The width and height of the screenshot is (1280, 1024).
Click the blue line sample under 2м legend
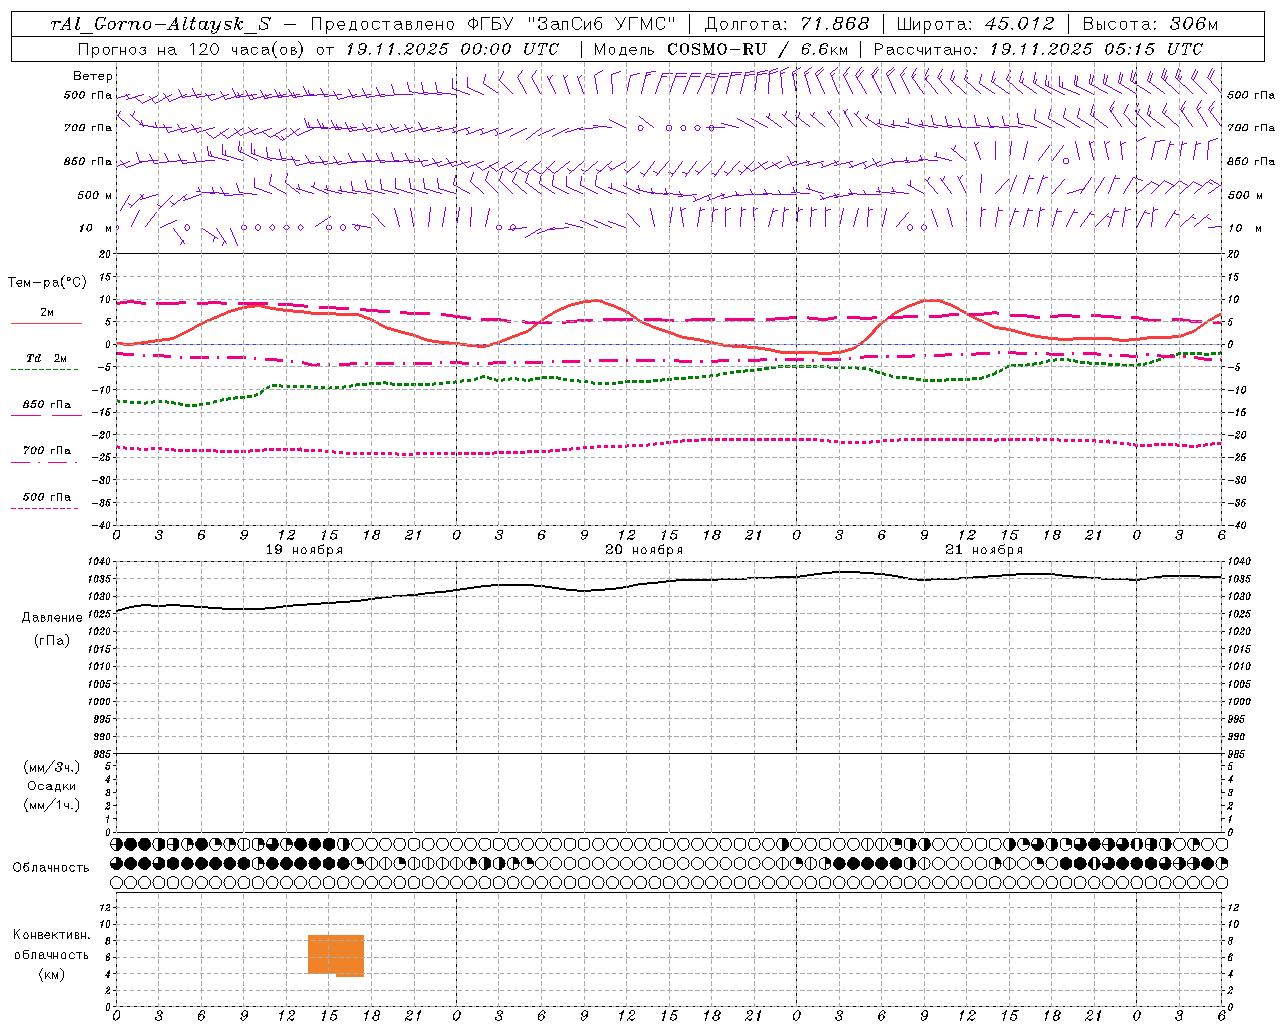[x=46, y=324]
